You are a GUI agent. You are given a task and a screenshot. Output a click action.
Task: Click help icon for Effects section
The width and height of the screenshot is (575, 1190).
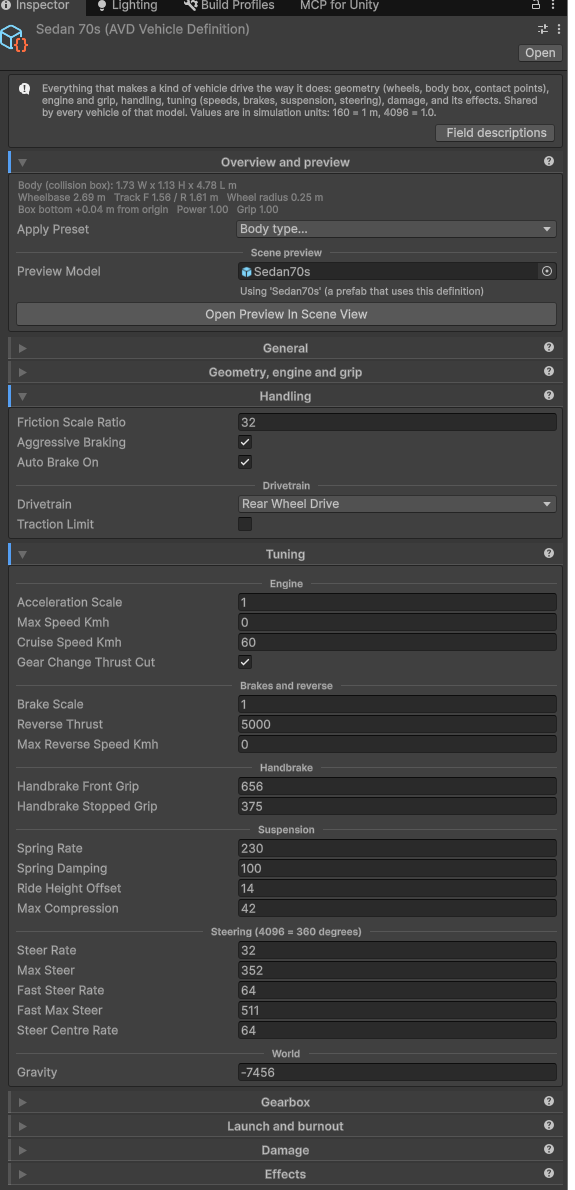549,1173
